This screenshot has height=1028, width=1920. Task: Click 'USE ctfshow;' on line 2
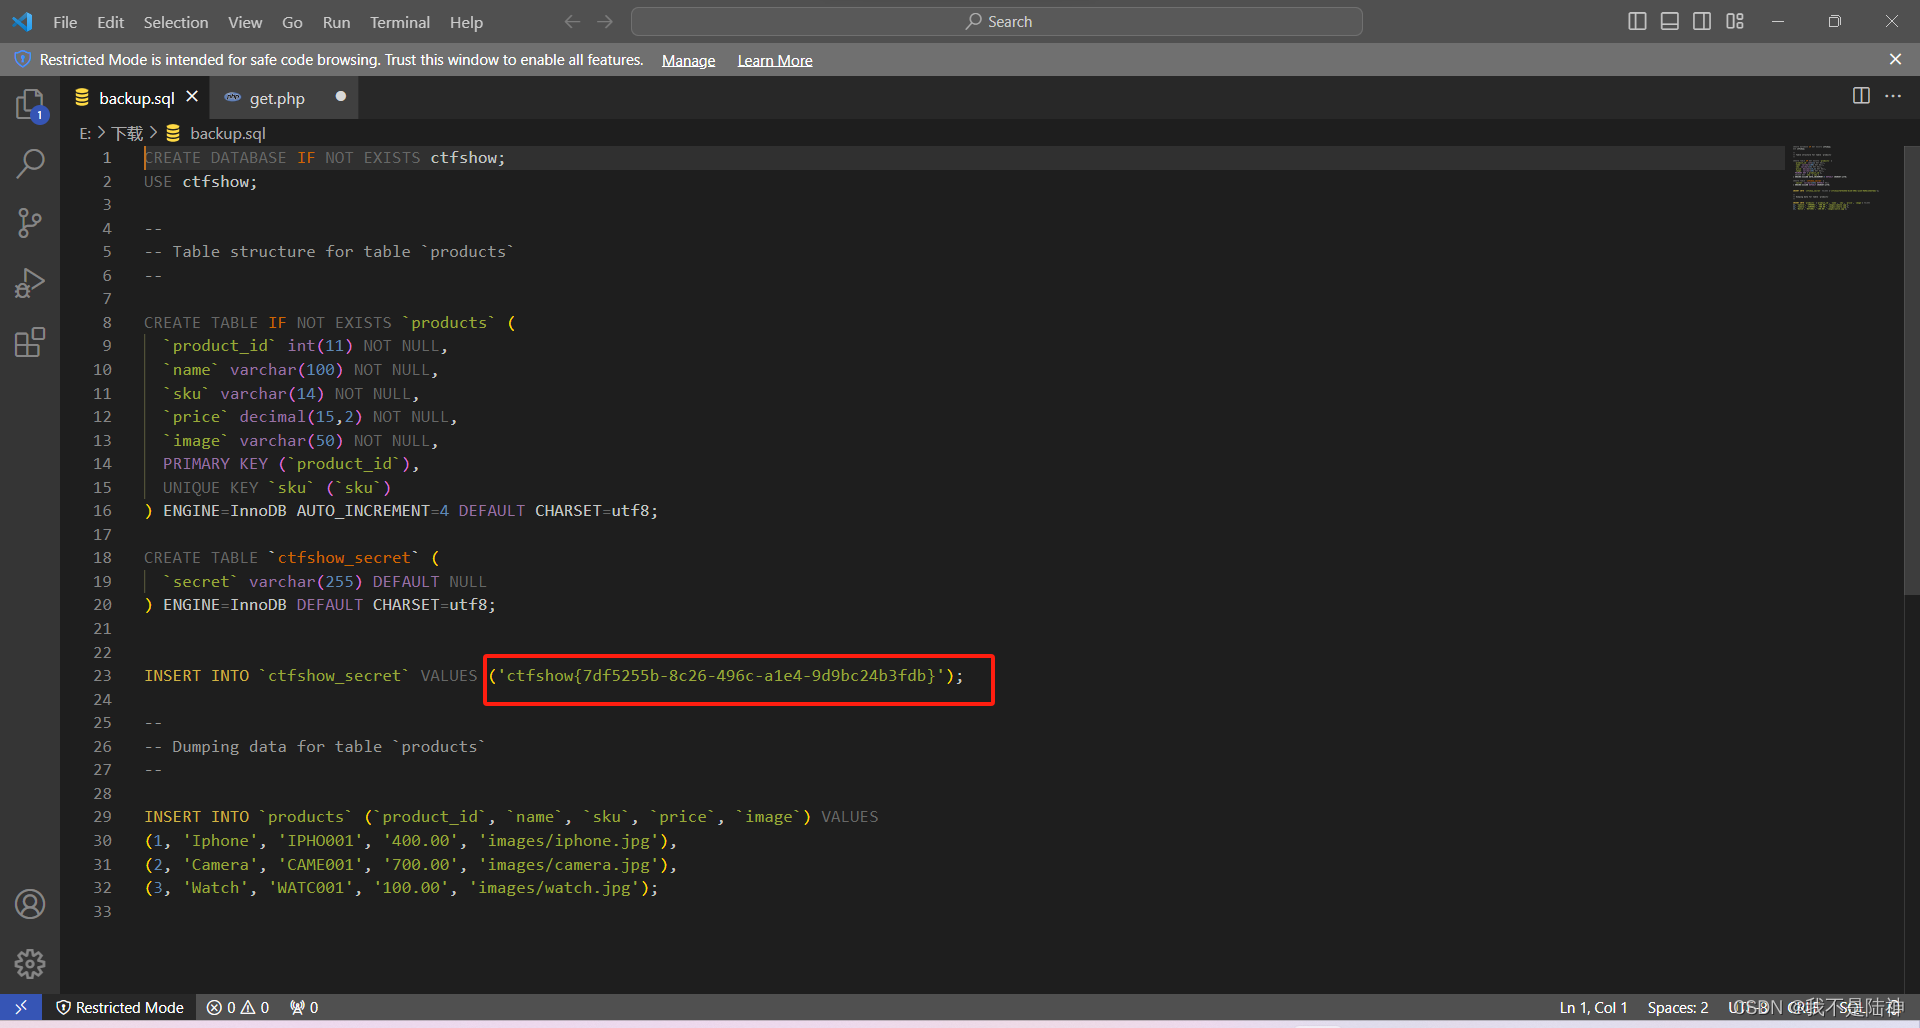(200, 182)
